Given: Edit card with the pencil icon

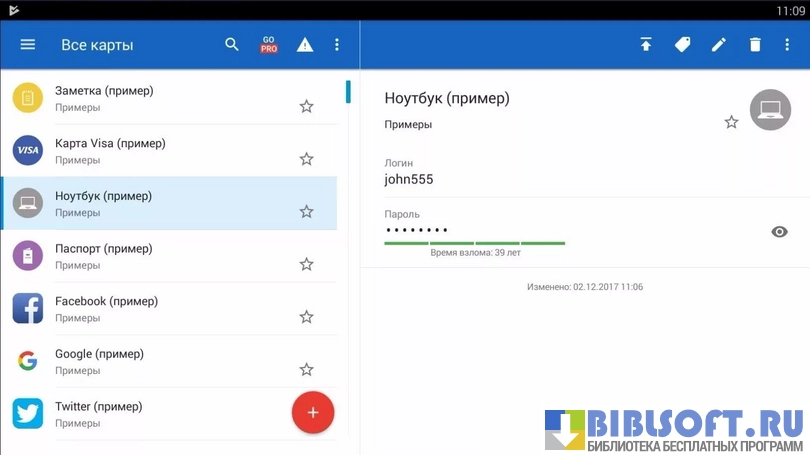Looking at the screenshot, I should pos(718,45).
